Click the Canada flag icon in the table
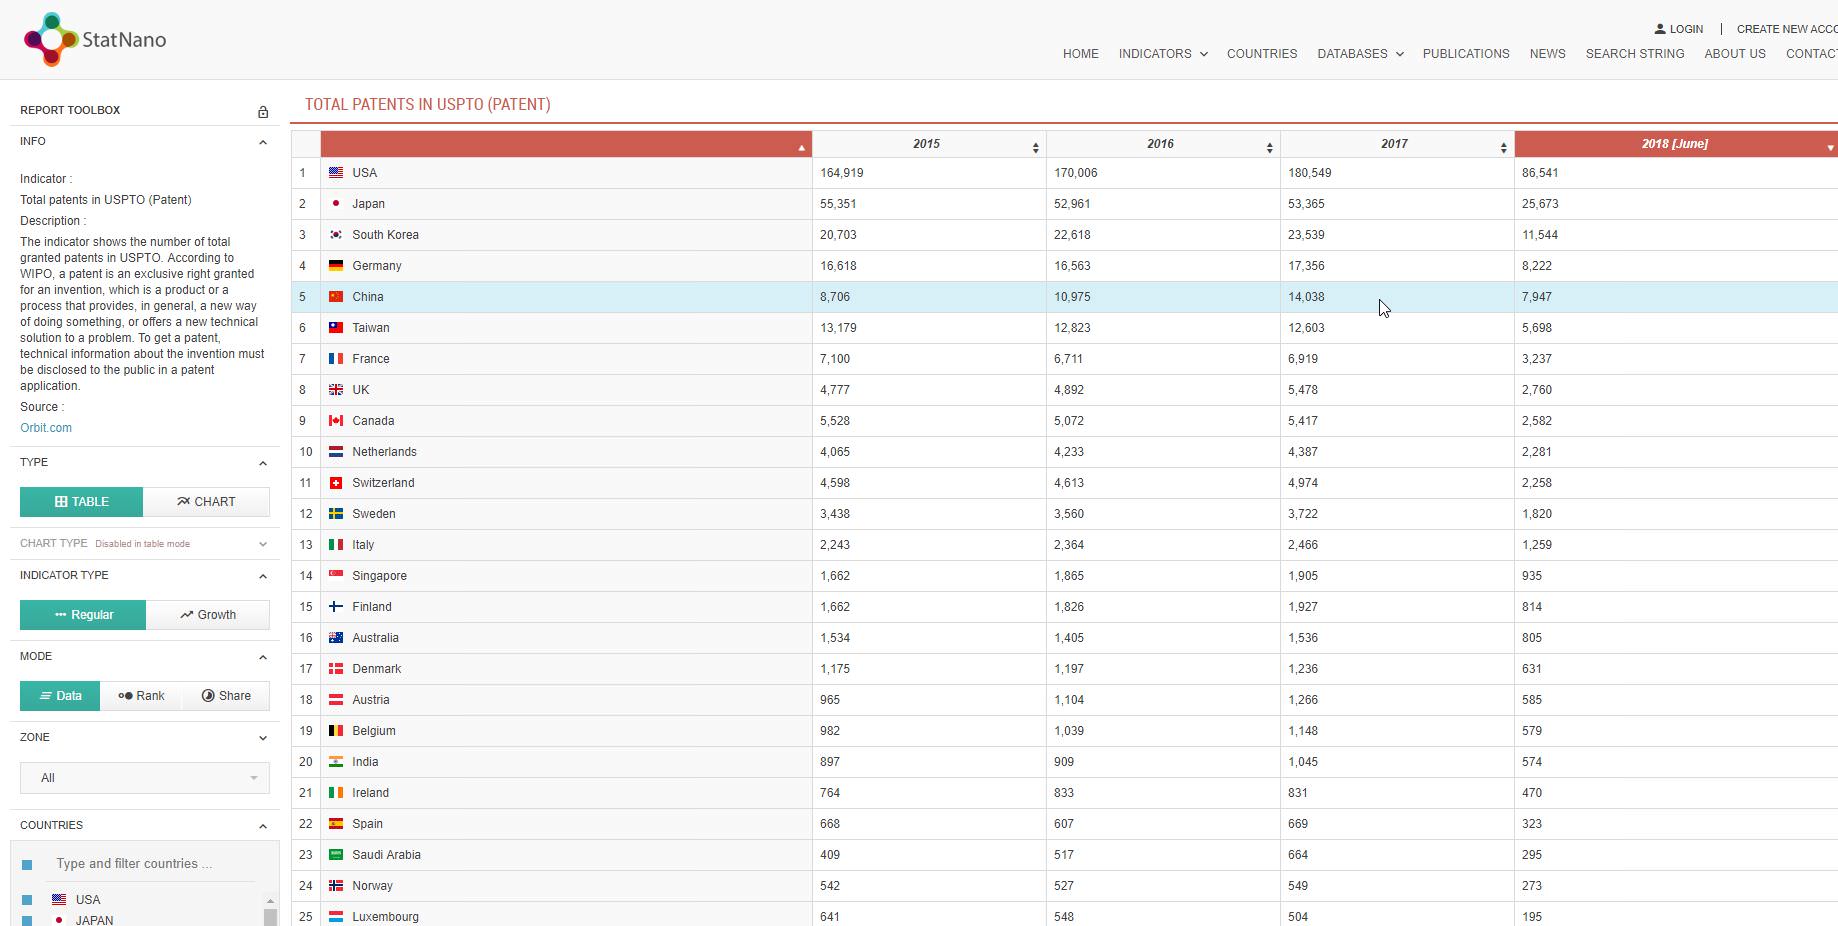The image size is (1838, 926). tap(336, 421)
